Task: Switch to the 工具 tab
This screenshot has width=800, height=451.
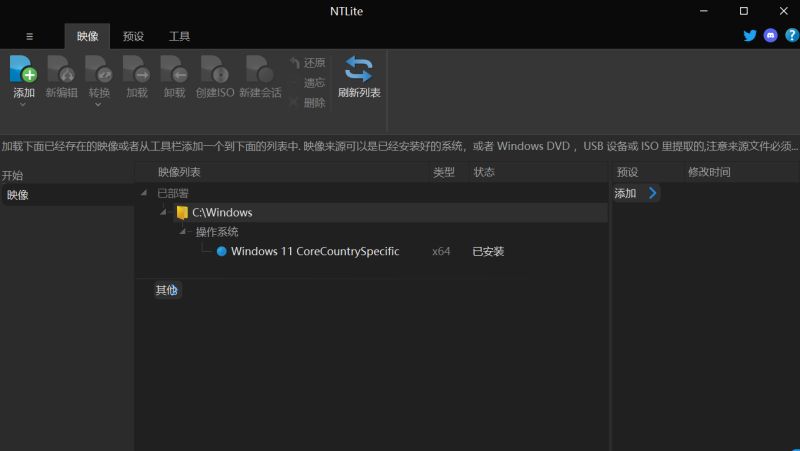Action: [179, 36]
